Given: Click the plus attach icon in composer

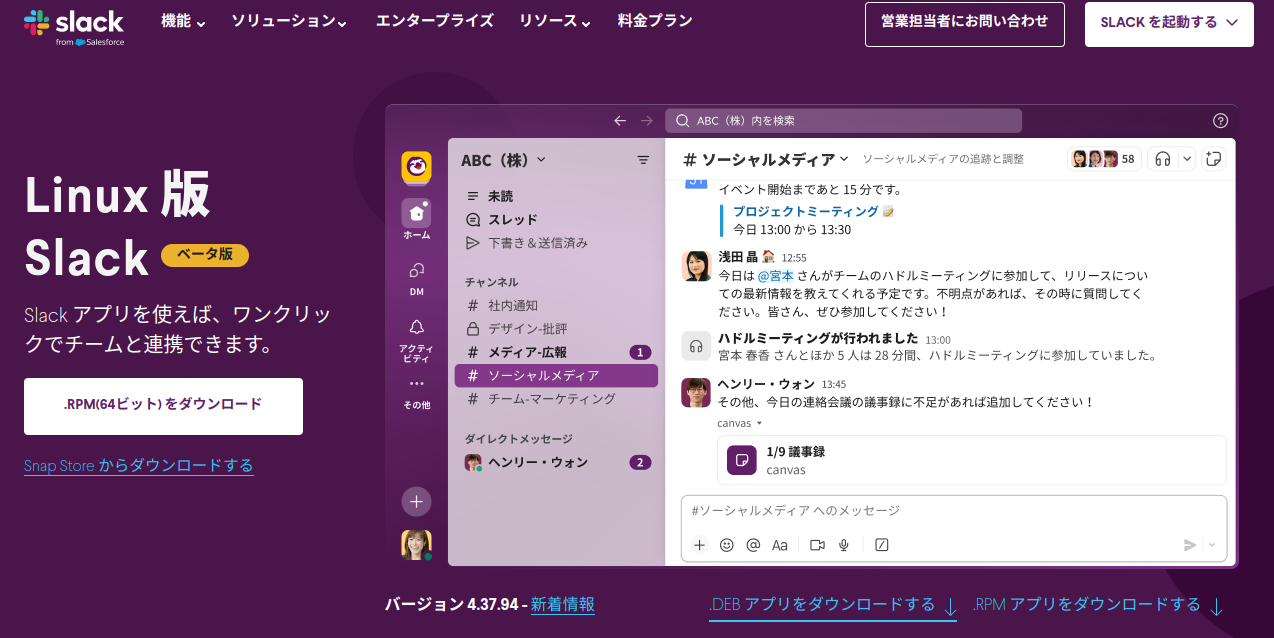Looking at the screenshot, I should point(699,545).
